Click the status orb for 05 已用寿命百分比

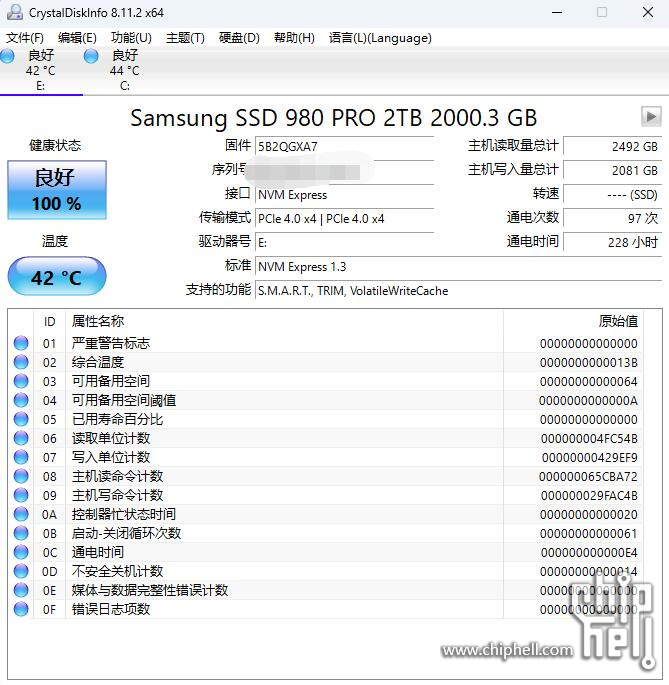click(21, 419)
